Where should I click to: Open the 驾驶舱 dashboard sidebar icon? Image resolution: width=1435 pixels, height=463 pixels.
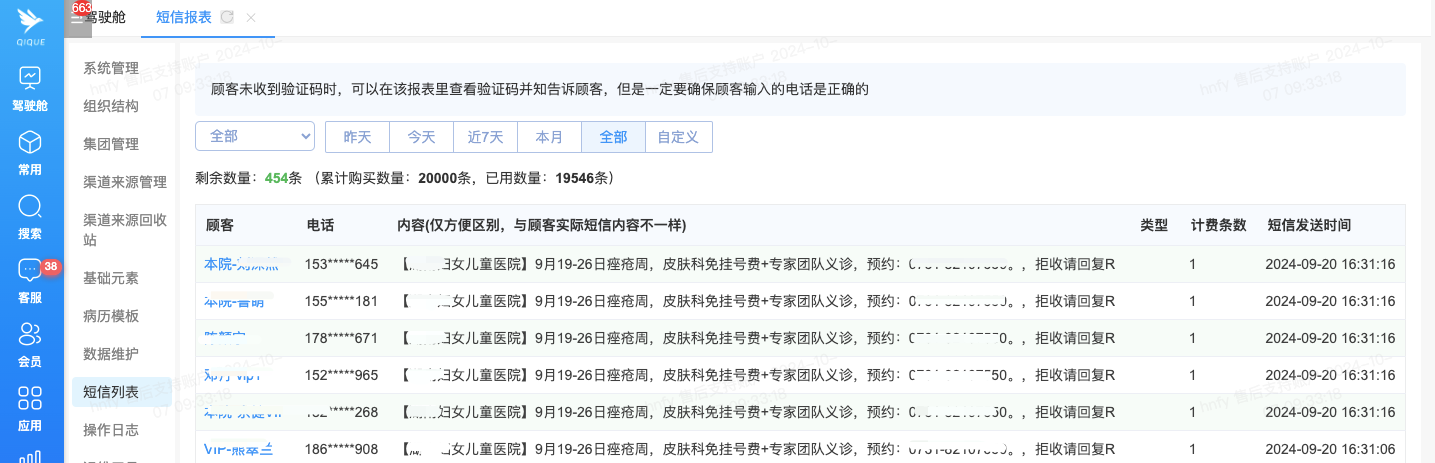[x=30, y=80]
